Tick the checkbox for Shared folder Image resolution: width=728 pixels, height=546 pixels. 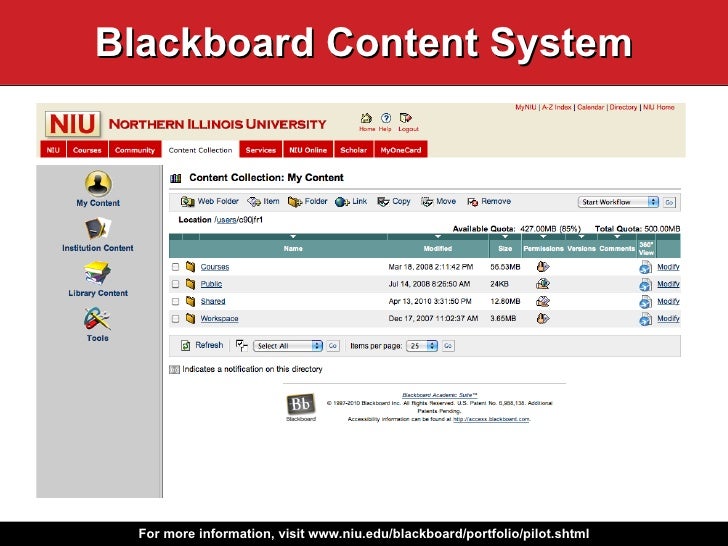[x=176, y=301]
